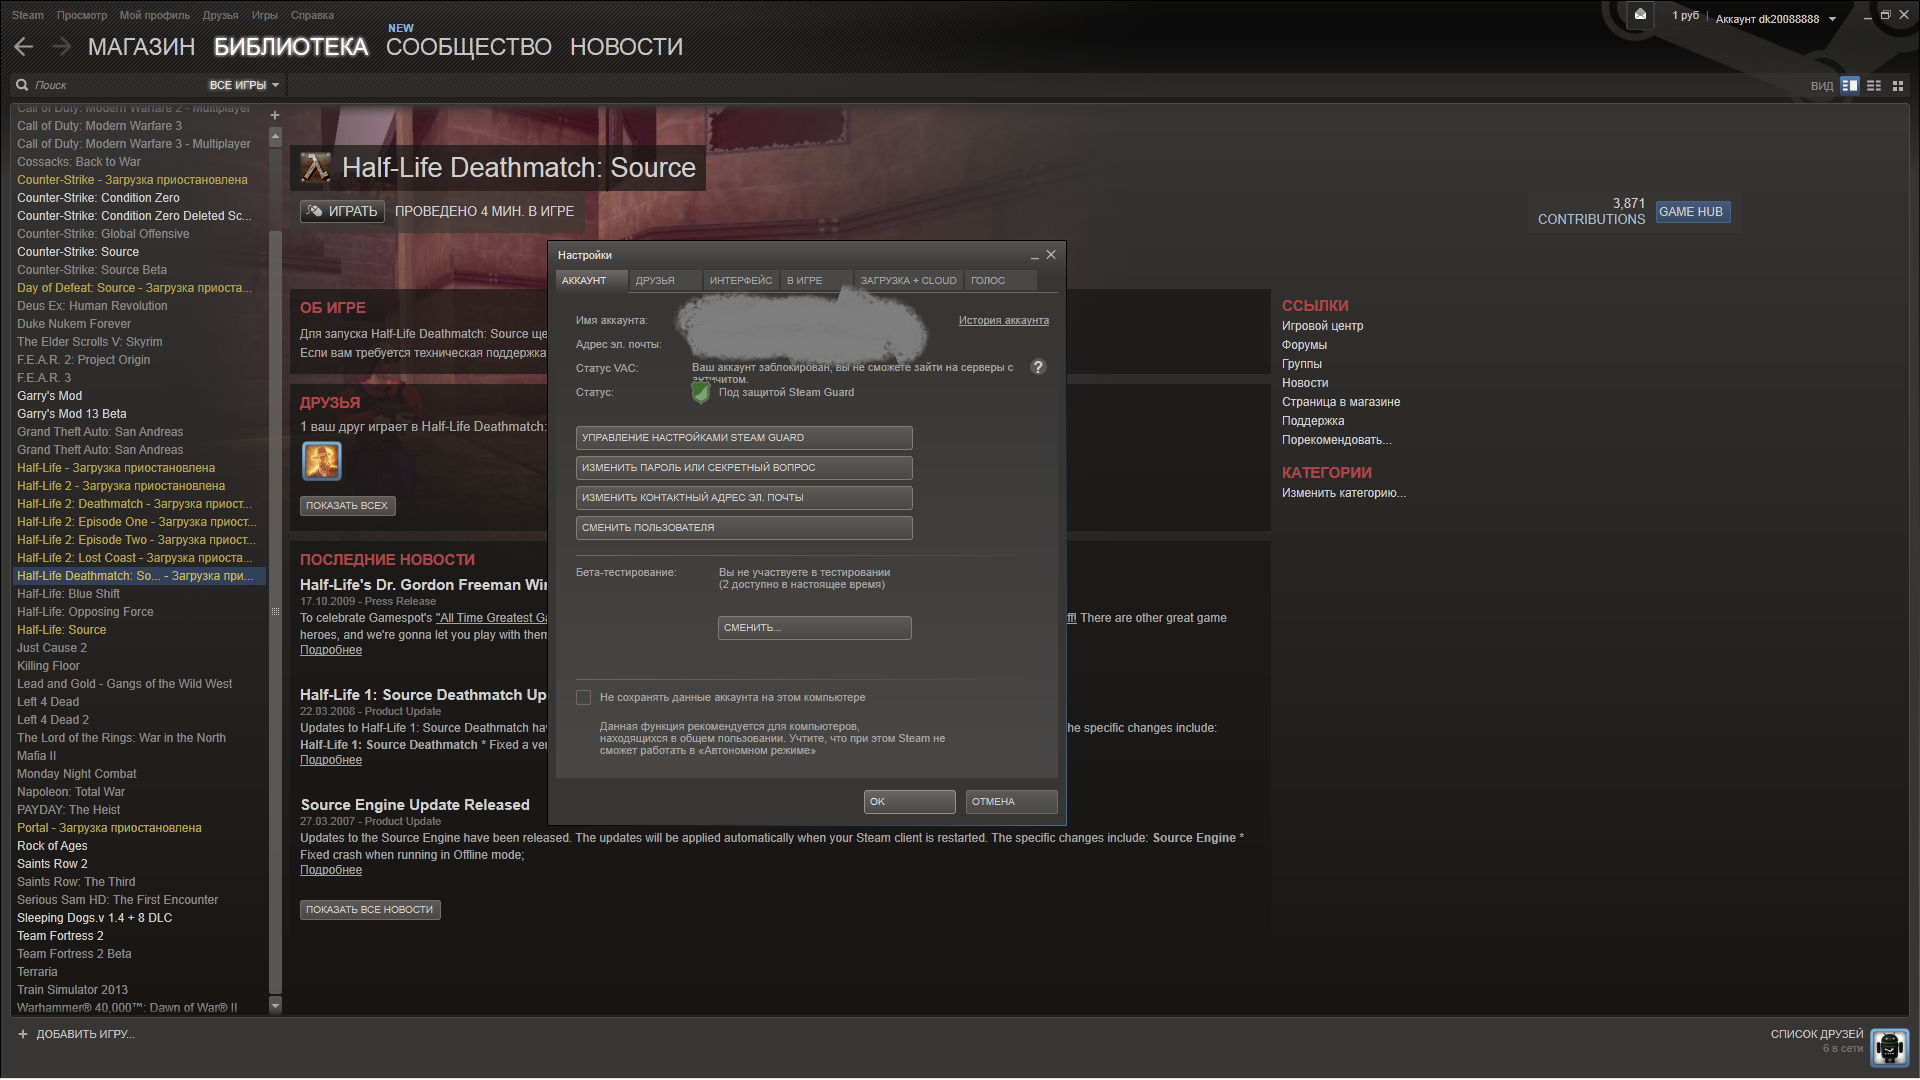
Task: Go to НОВОСТИ section
Action: pyautogui.click(x=626, y=47)
